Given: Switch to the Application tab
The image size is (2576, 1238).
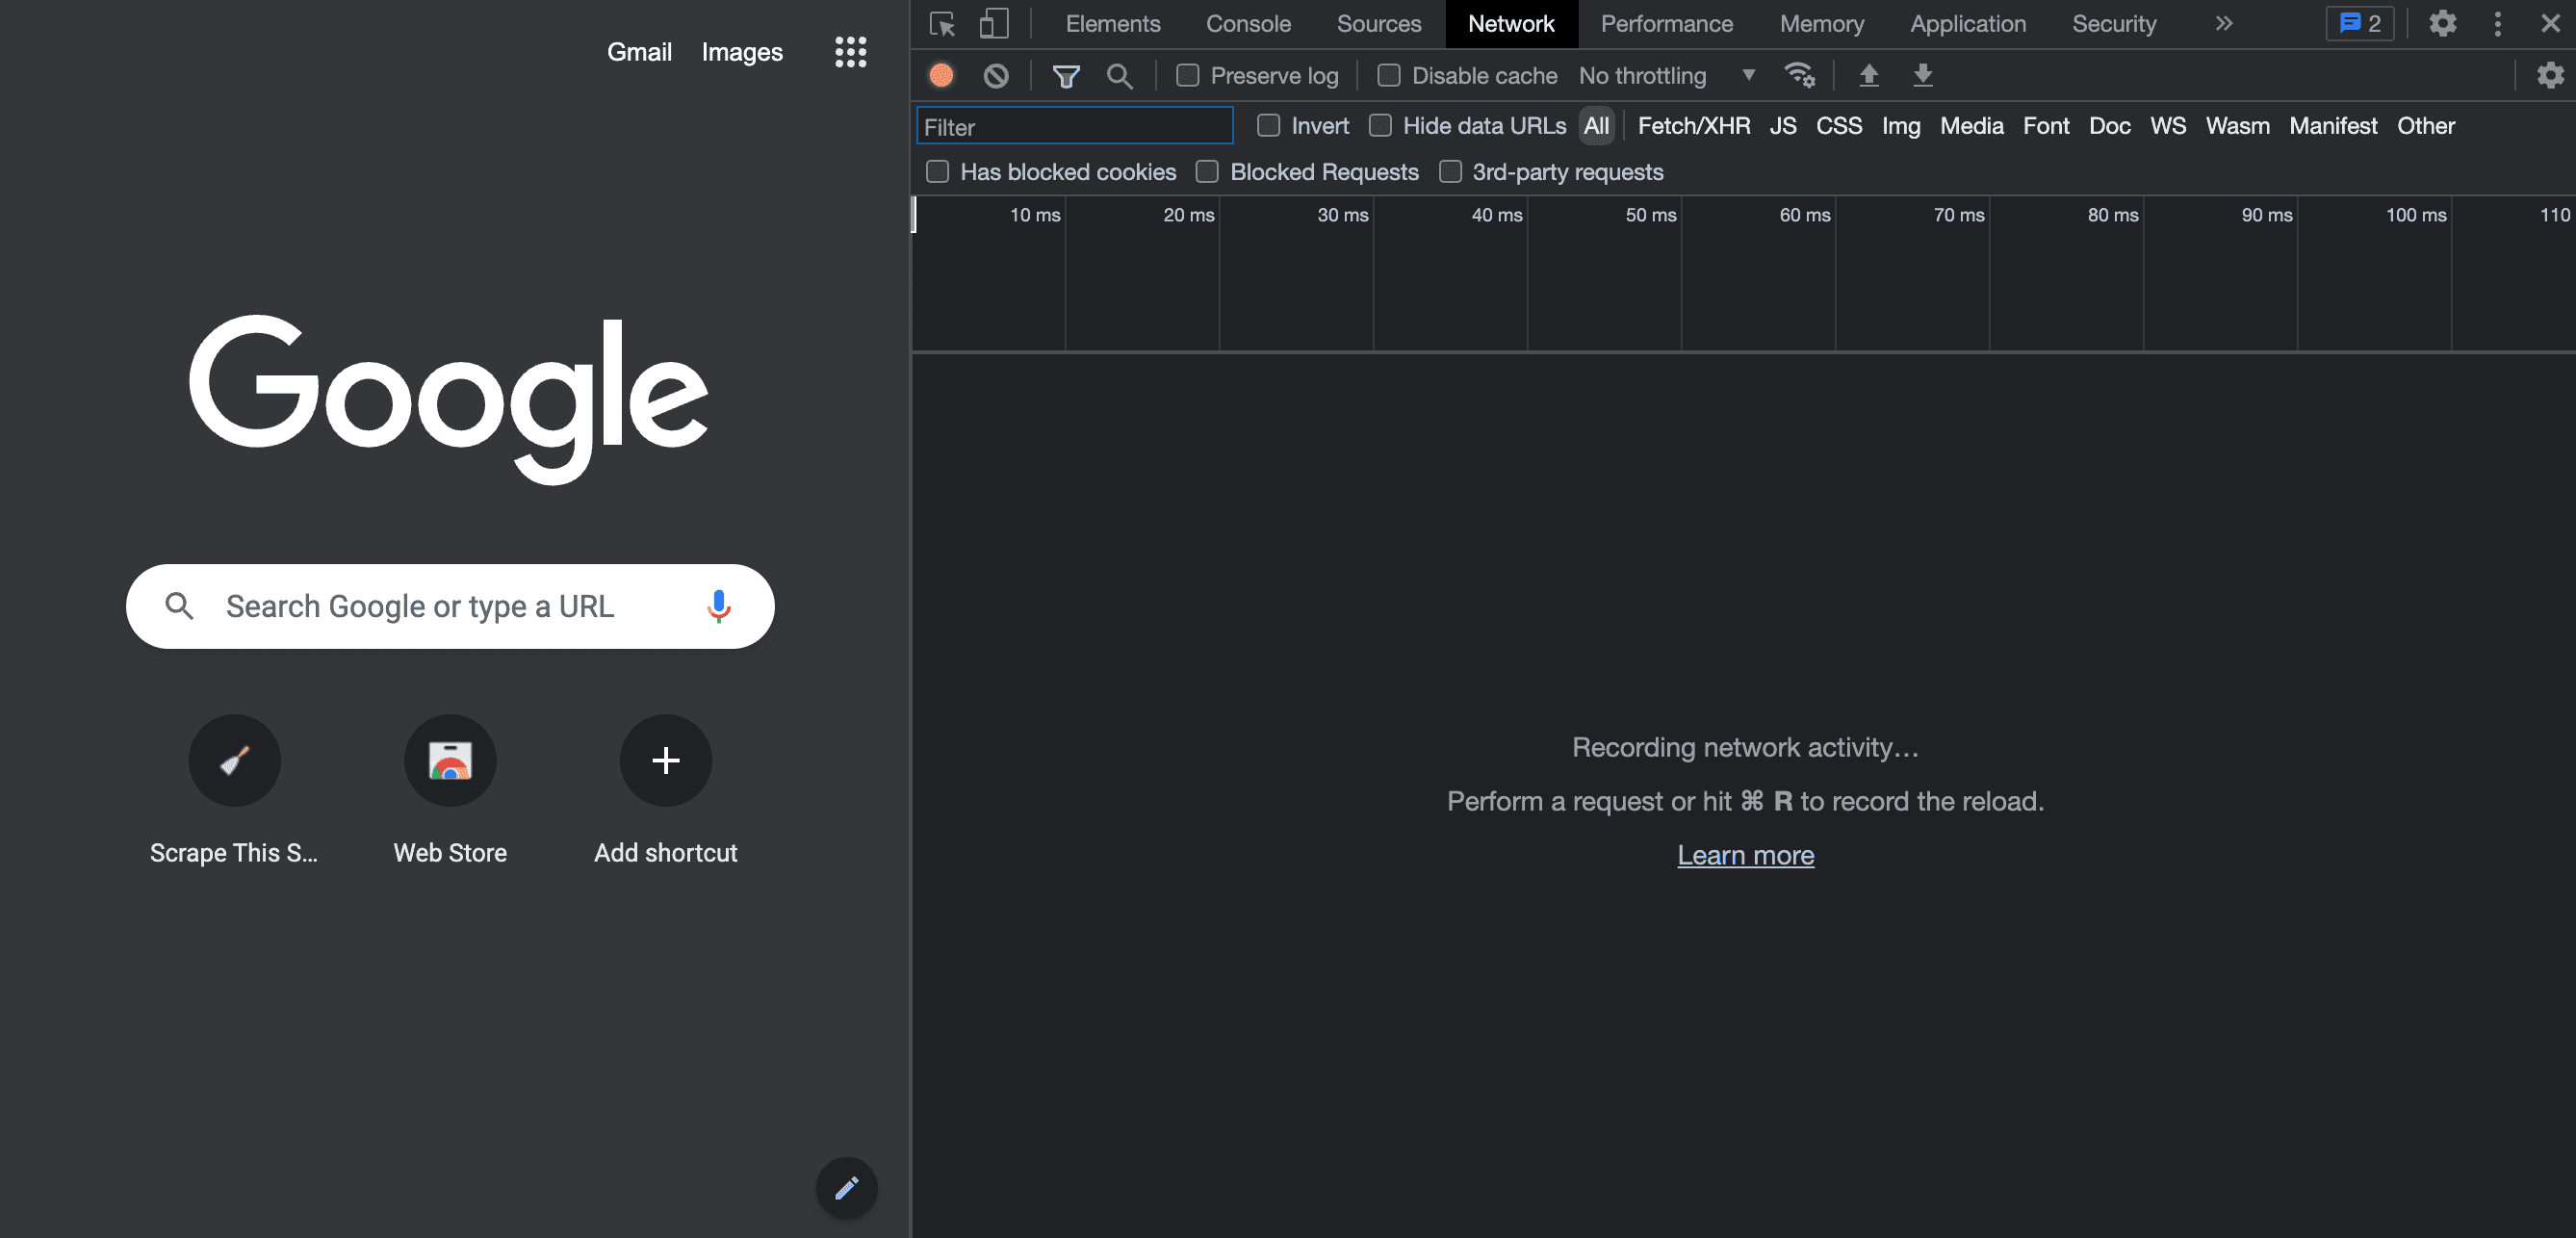Looking at the screenshot, I should (x=1967, y=24).
